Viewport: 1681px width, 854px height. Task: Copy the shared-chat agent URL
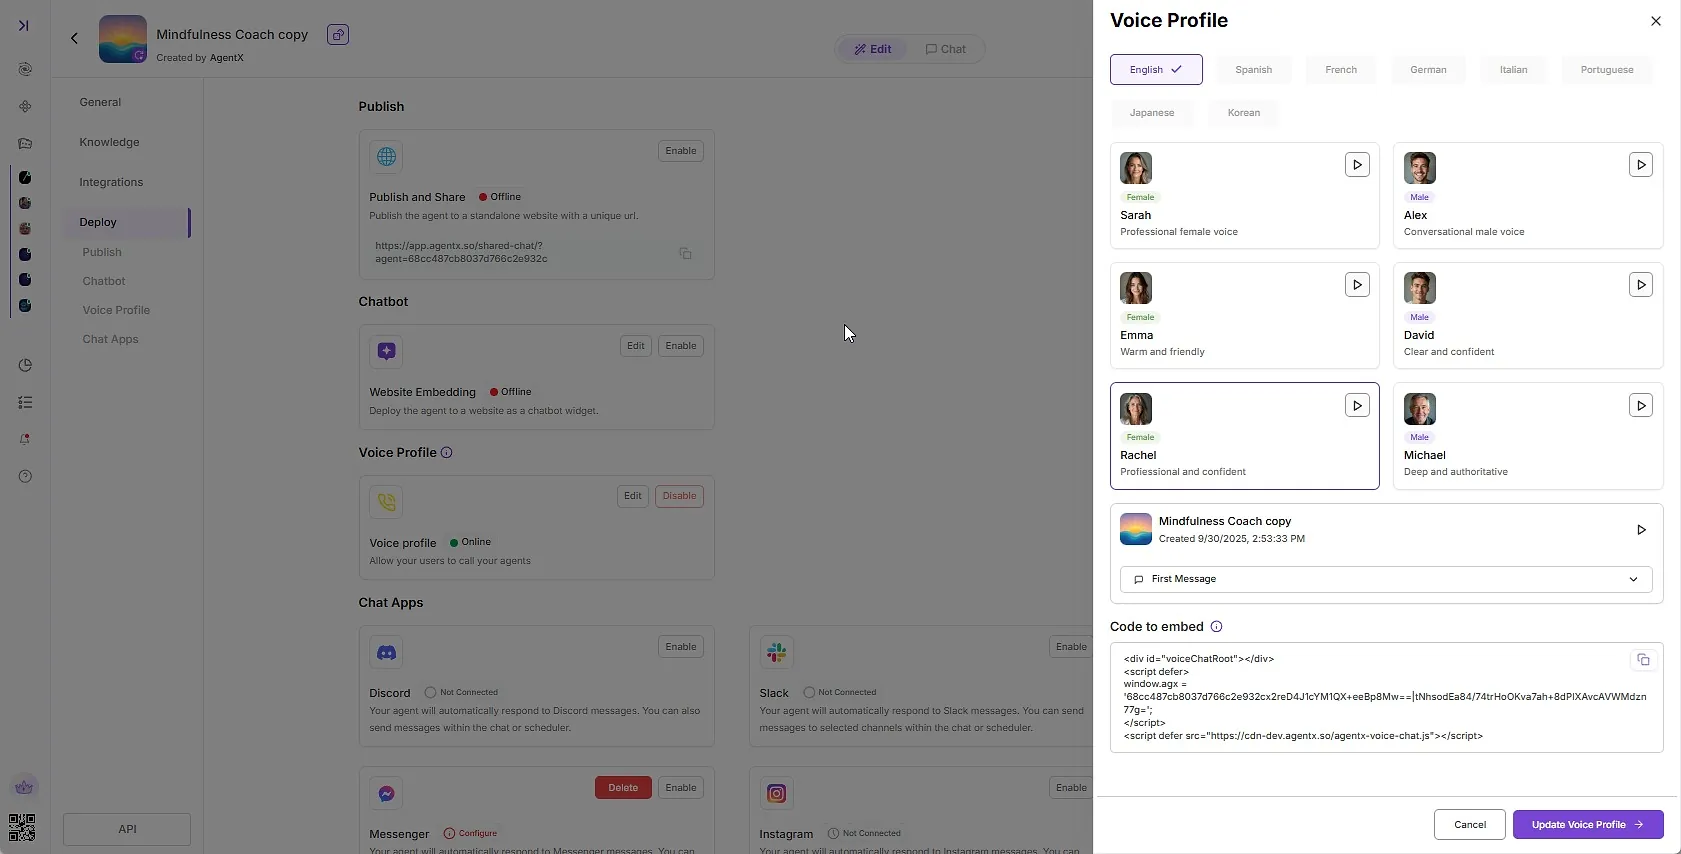685,254
